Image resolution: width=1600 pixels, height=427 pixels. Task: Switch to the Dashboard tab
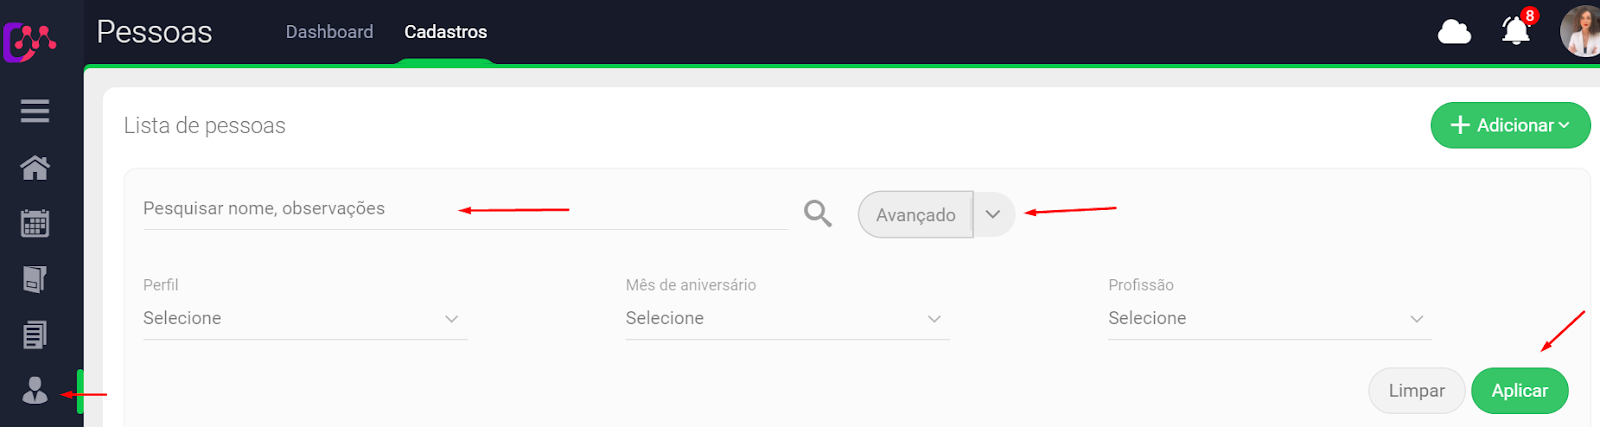pyautogui.click(x=329, y=32)
